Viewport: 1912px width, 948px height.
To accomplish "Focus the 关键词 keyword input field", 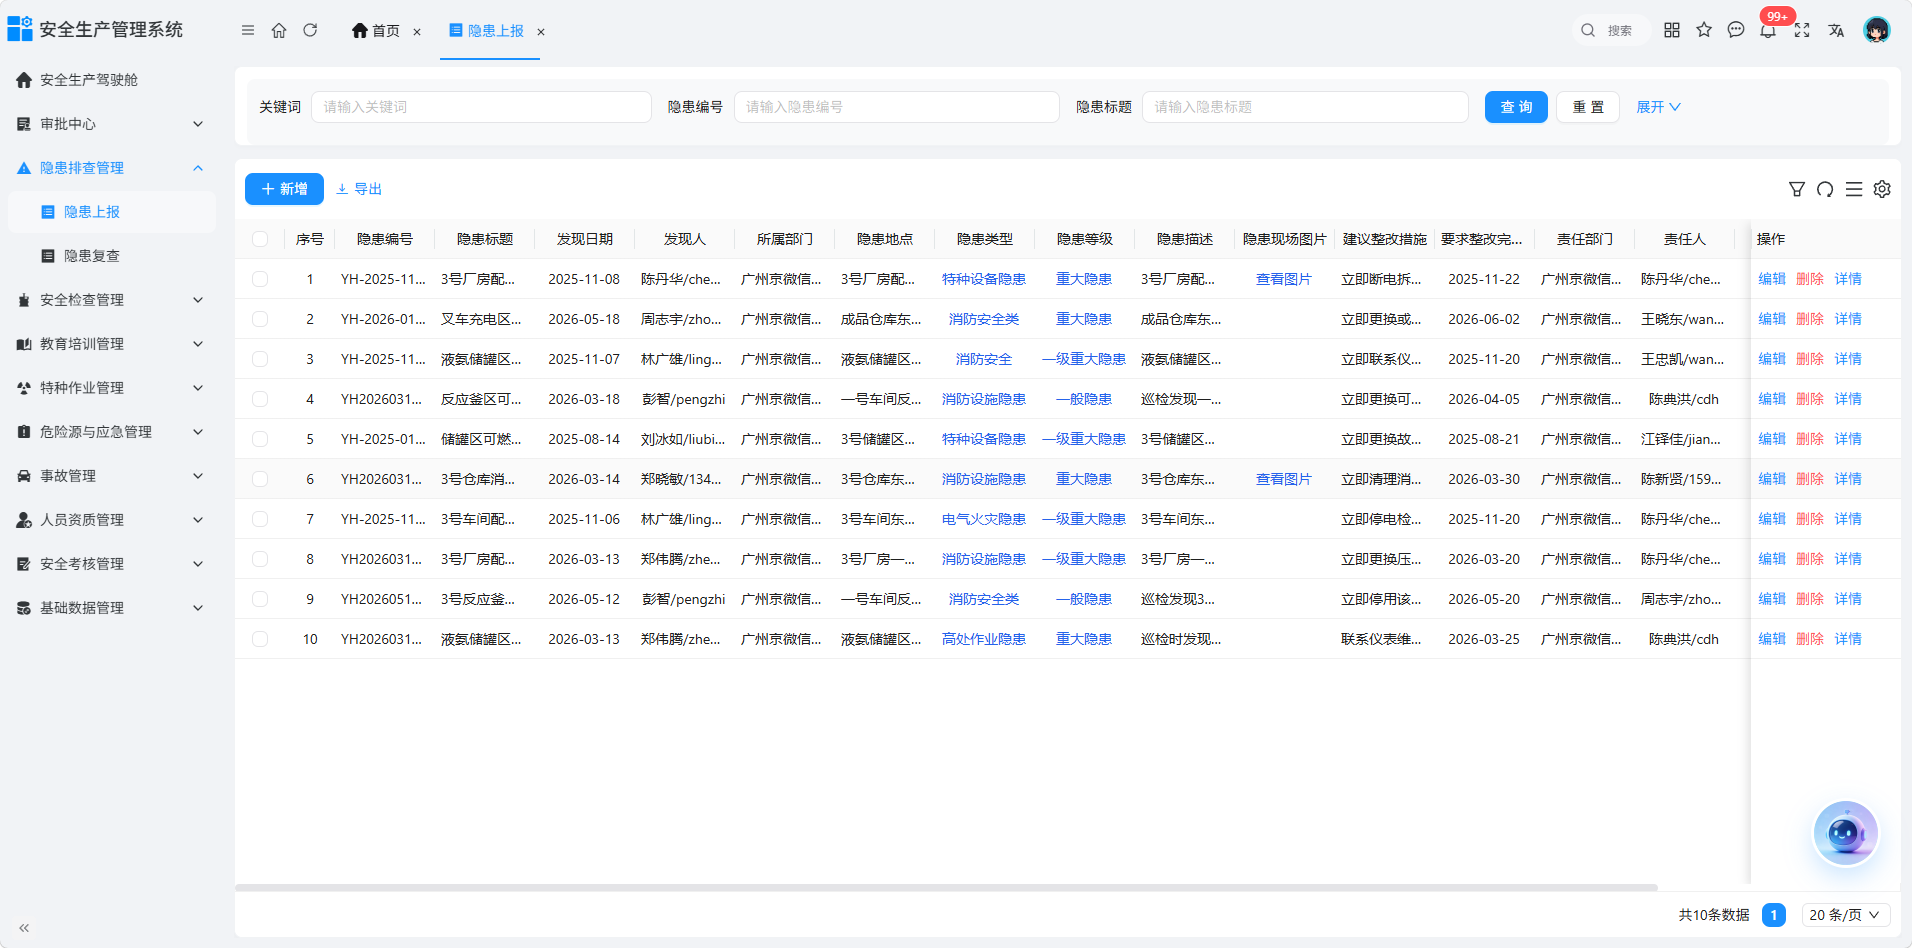I will point(481,107).
